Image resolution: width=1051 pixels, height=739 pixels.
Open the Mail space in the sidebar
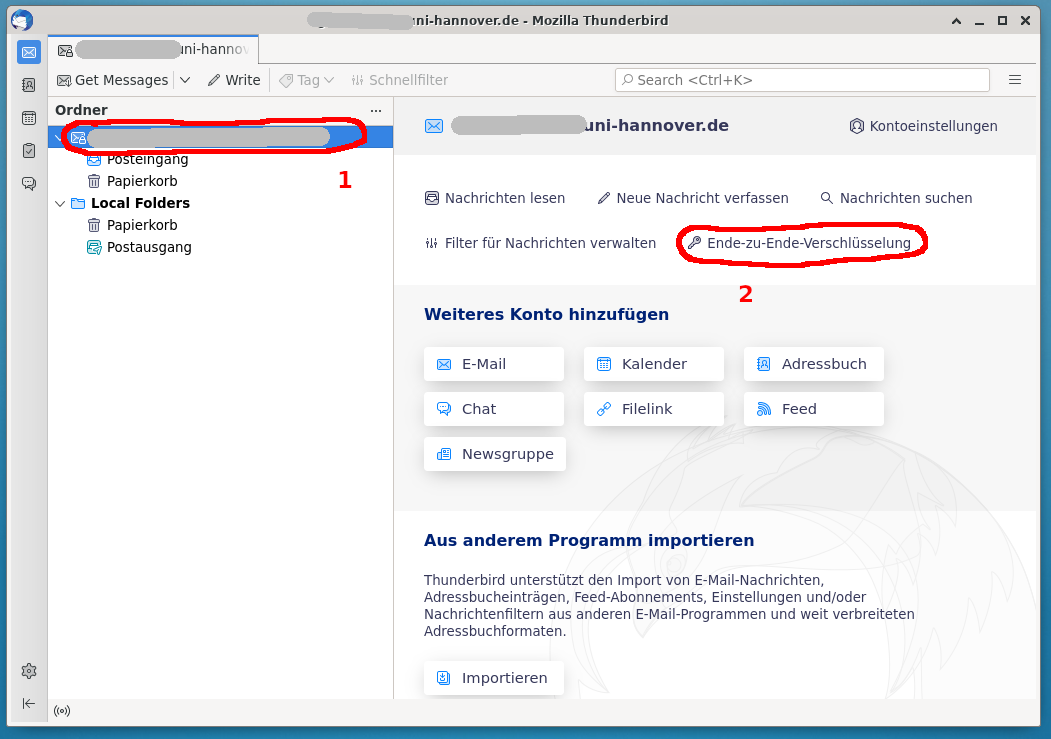(x=29, y=52)
